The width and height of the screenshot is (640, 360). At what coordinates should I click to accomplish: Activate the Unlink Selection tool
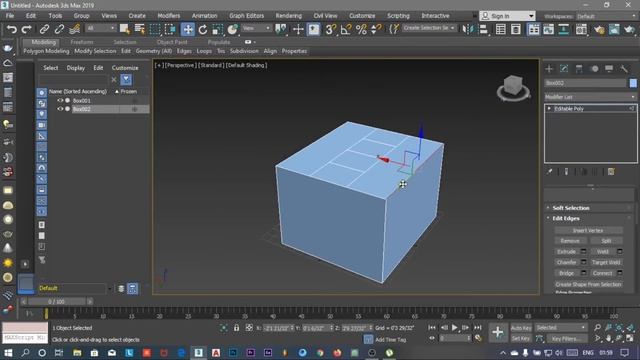(x=59, y=29)
